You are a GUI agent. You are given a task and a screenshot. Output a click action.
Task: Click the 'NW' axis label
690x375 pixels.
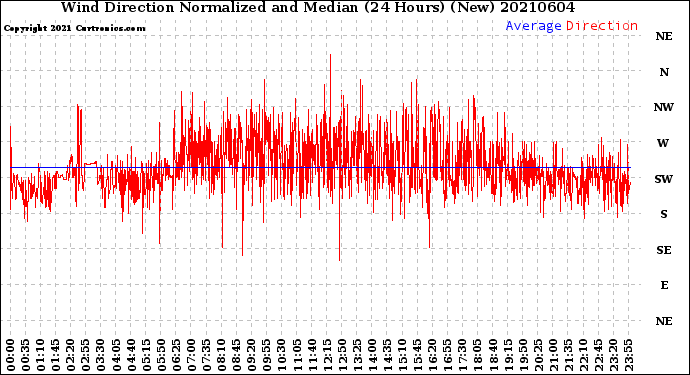664,107
